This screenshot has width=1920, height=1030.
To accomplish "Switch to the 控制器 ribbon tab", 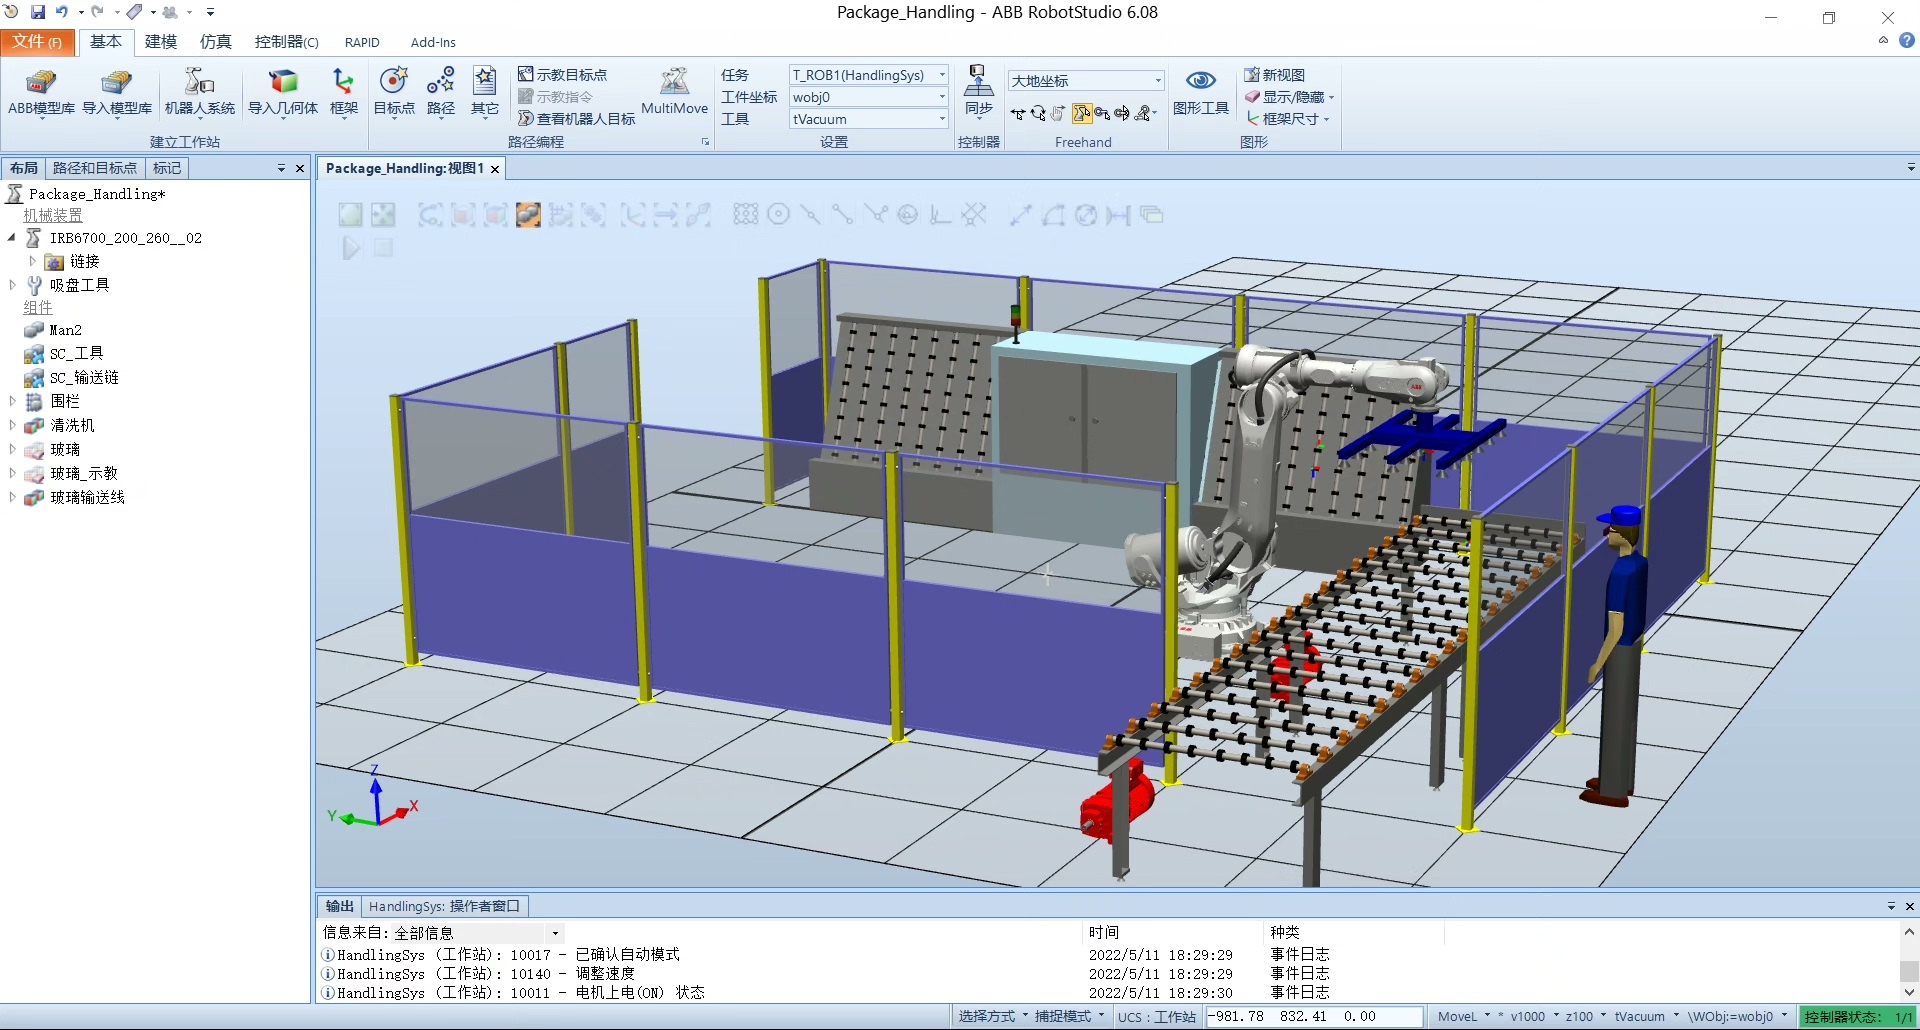I will pyautogui.click(x=286, y=42).
